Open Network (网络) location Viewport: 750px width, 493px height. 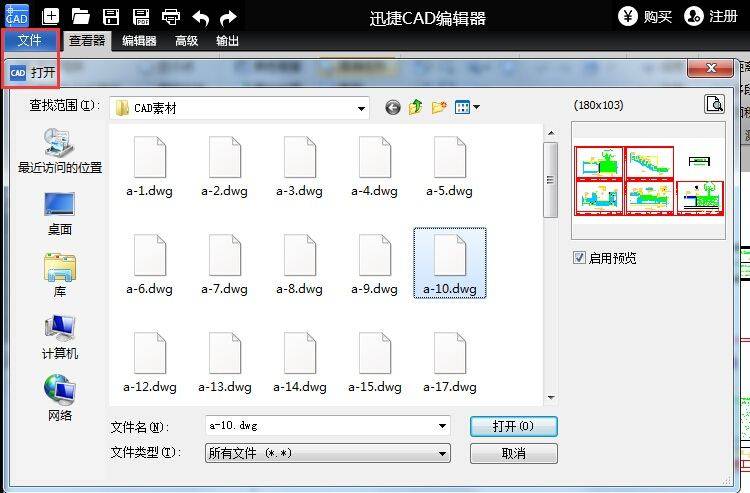point(60,398)
